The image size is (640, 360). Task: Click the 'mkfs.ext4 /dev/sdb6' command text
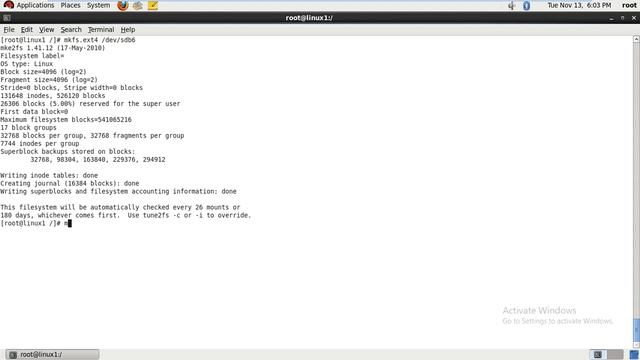coord(100,40)
